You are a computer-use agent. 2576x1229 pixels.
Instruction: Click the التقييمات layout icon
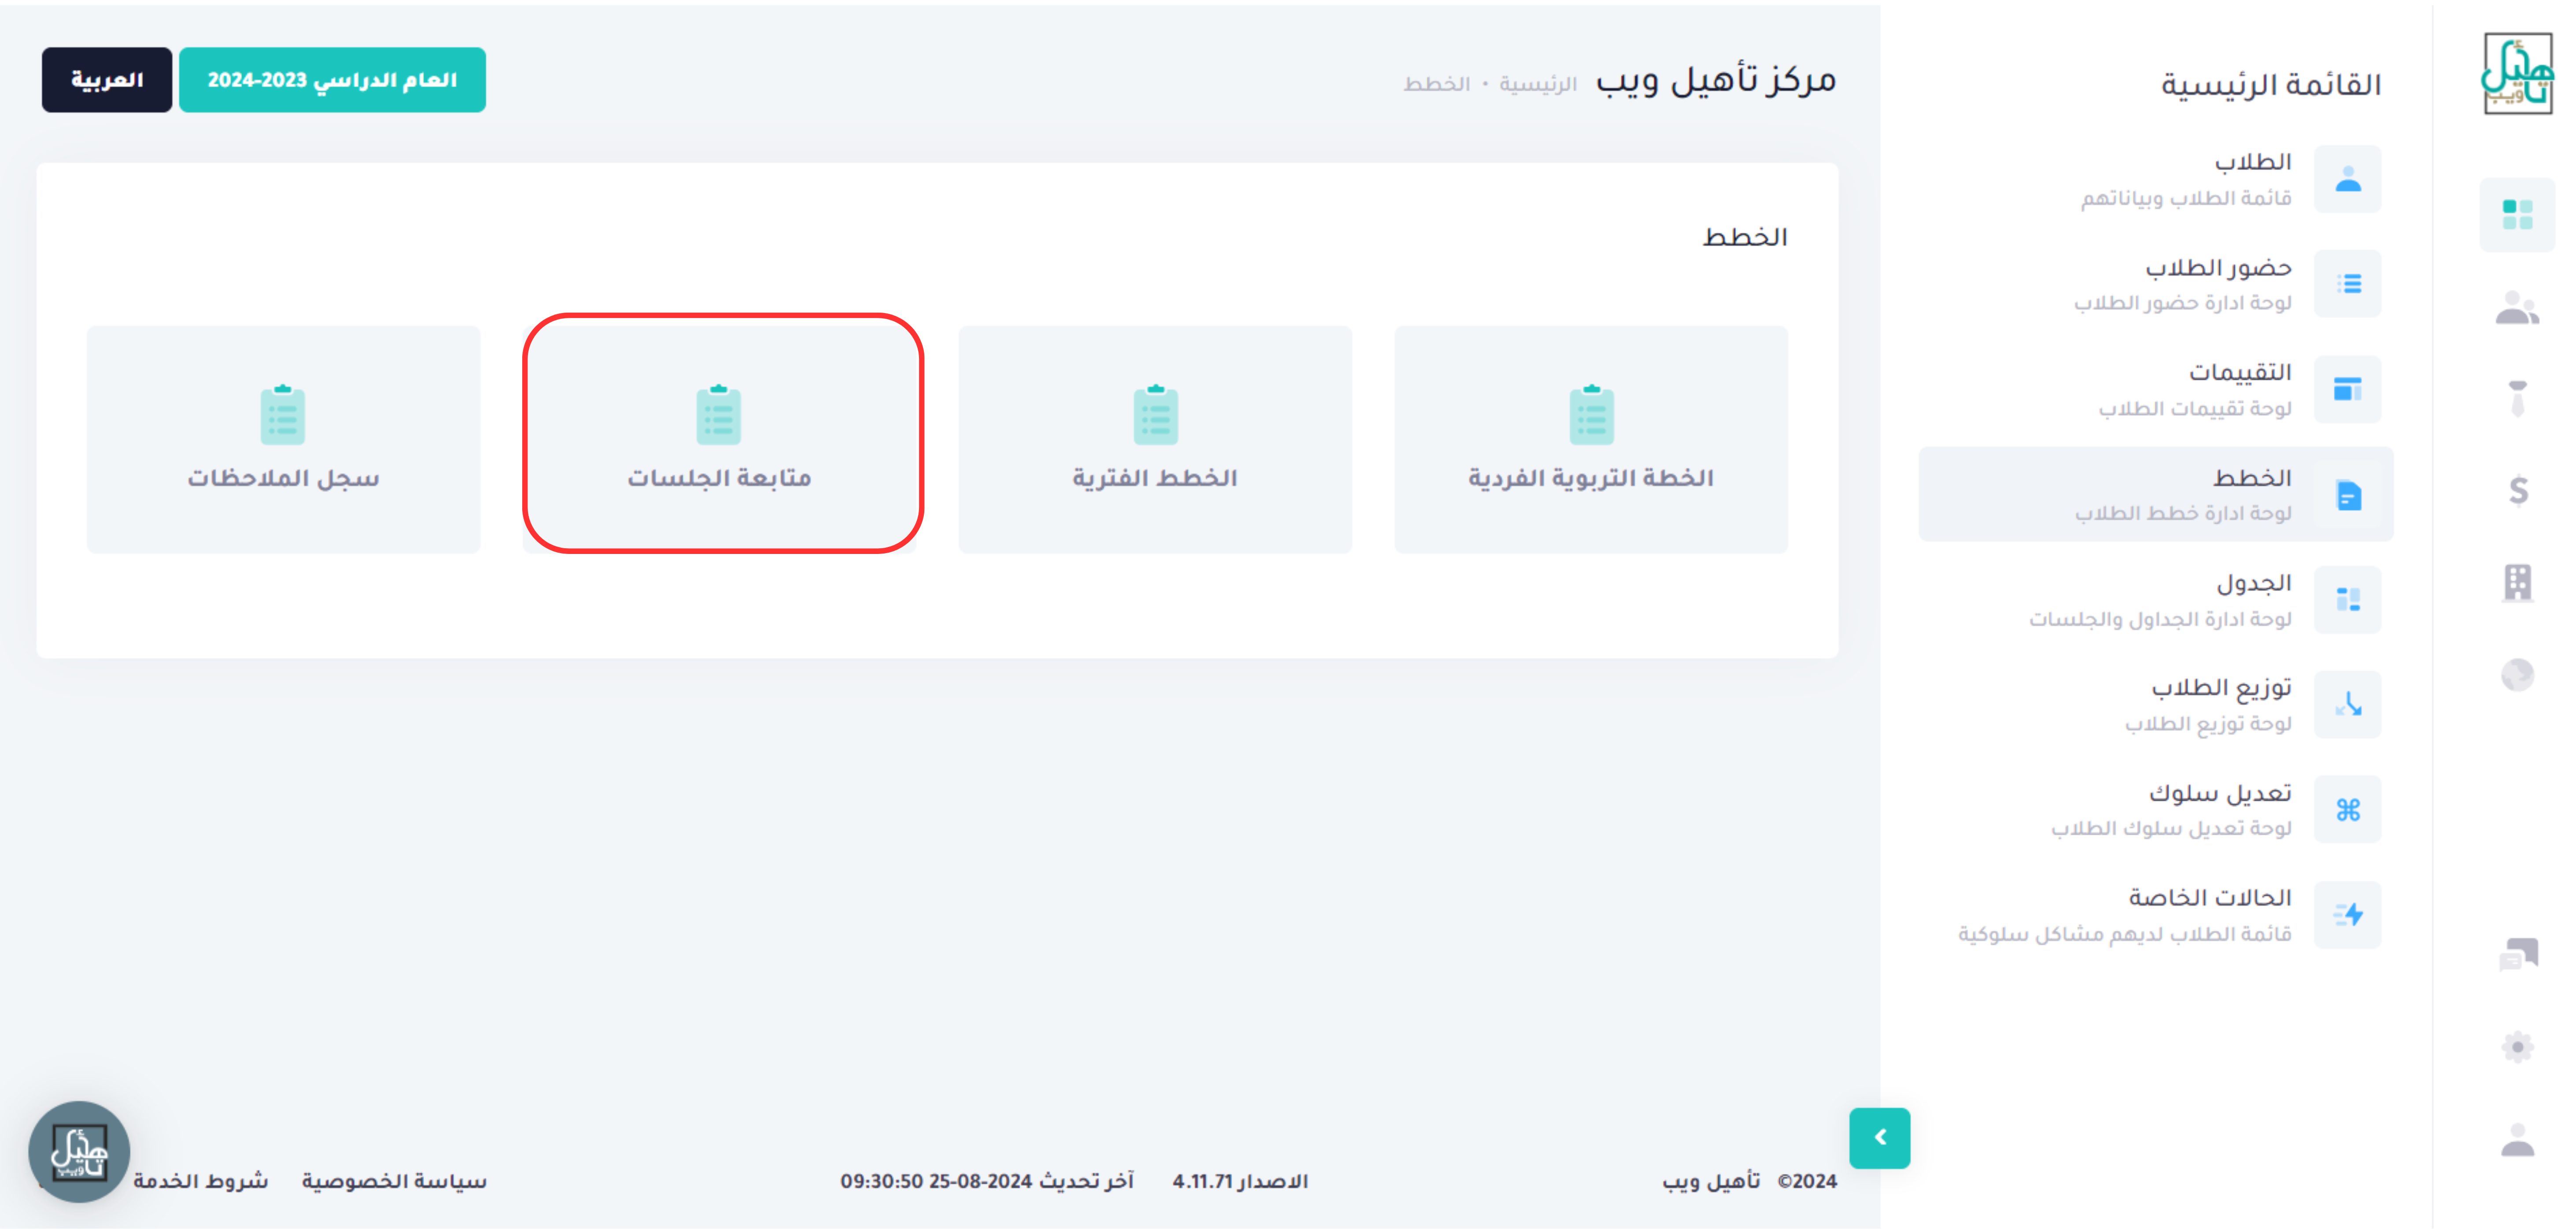point(2347,389)
